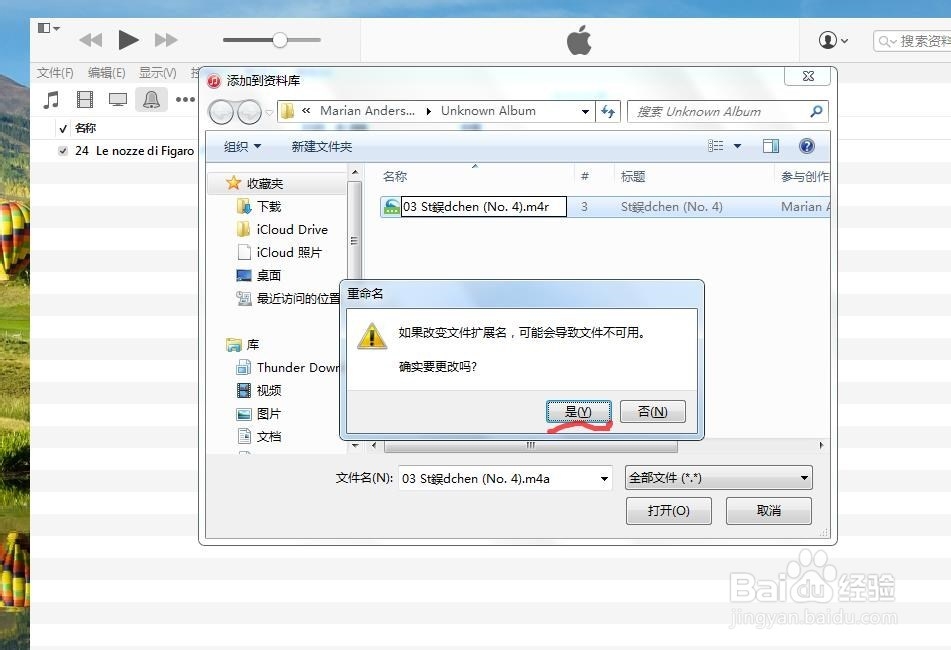Open the 组织 dropdown menu
The image size is (951, 650).
click(240, 146)
